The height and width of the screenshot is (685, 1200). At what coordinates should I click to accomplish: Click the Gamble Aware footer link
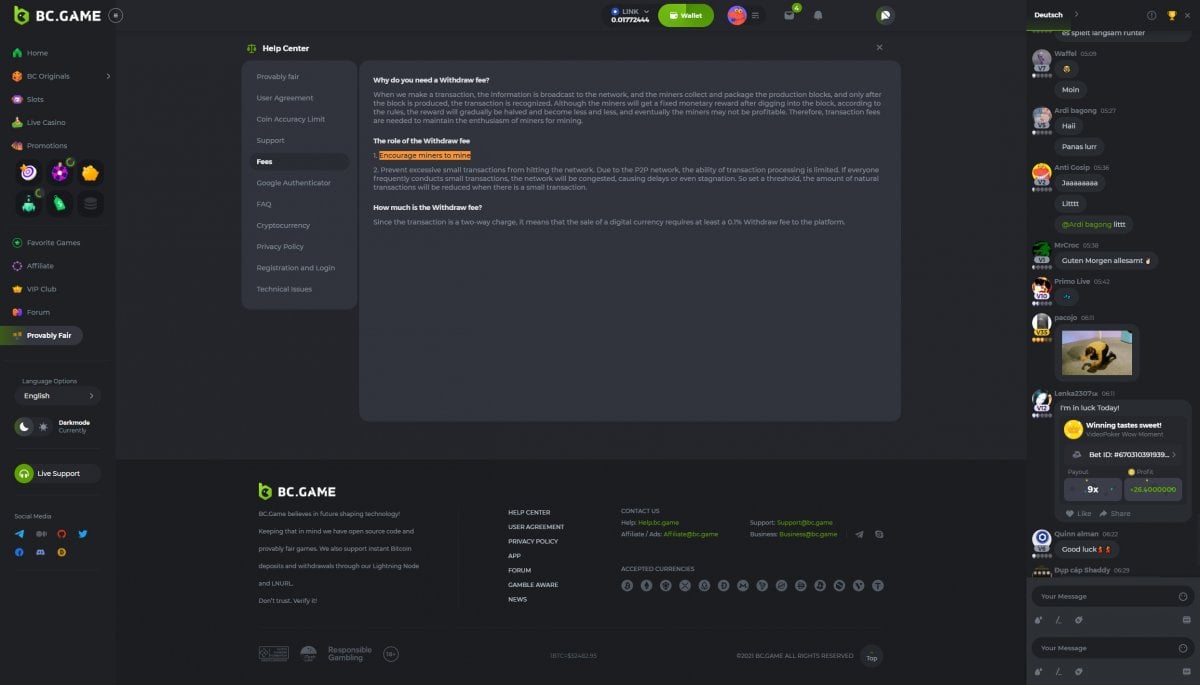click(x=532, y=585)
